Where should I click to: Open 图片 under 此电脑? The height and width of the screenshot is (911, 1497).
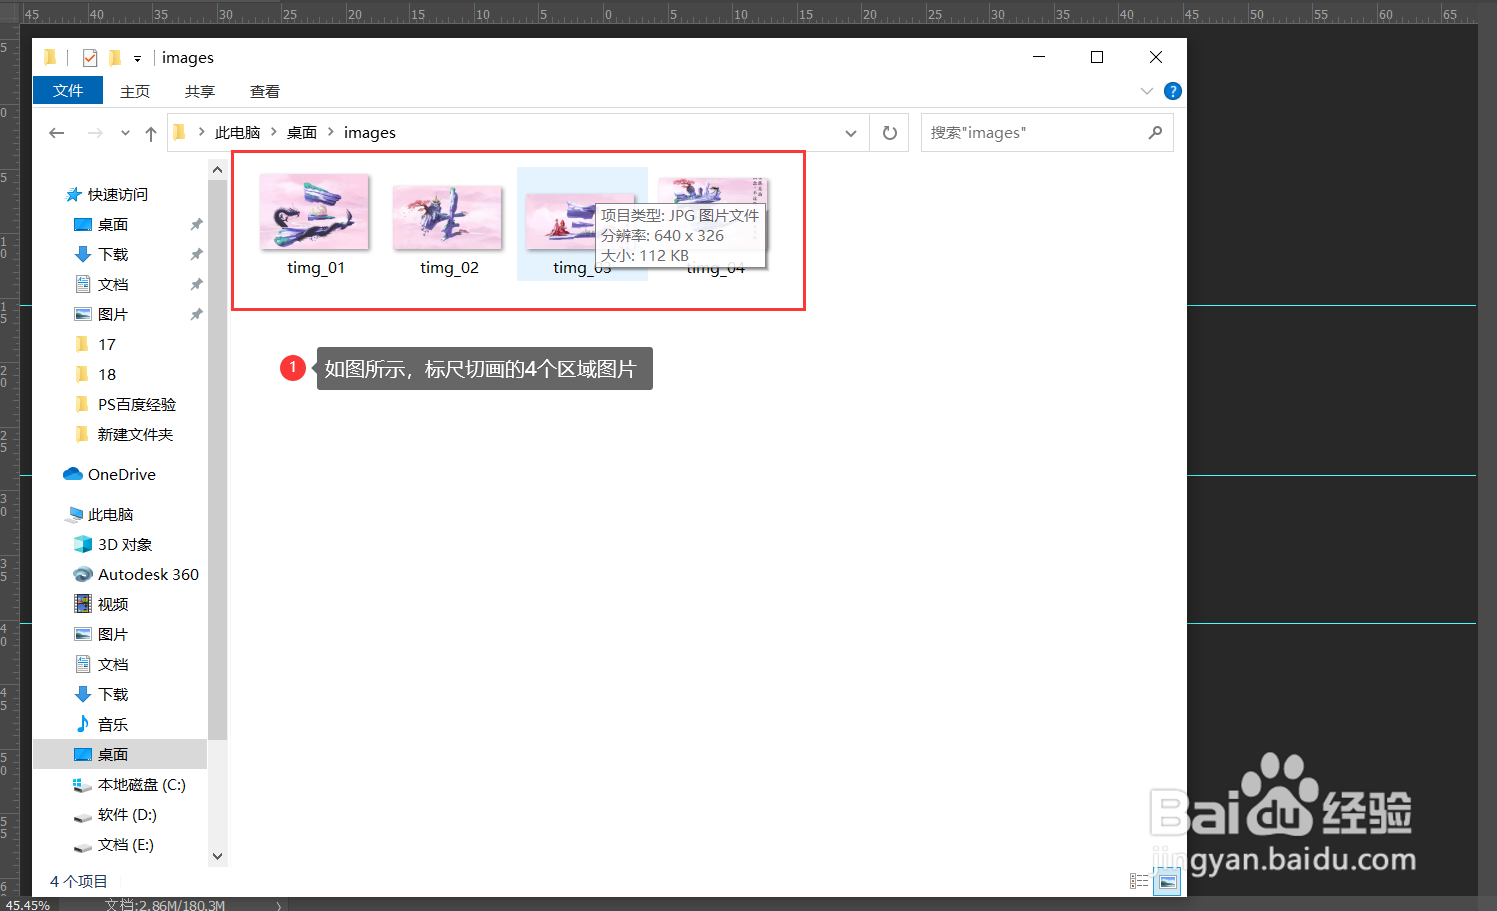(x=113, y=635)
